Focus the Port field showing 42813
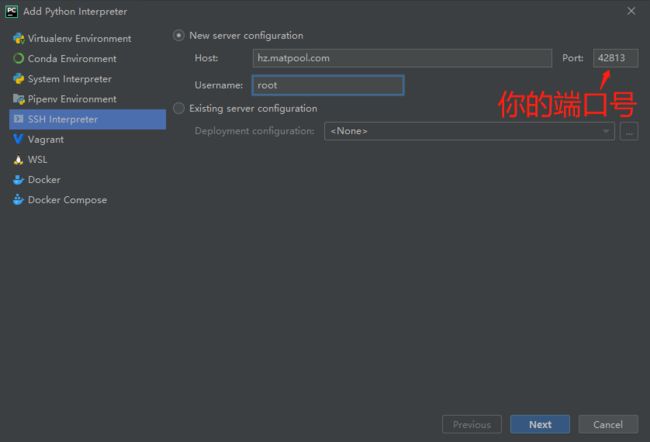The height and width of the screenshot is (442, 650). pyautogui.click(x=616, y=58)
